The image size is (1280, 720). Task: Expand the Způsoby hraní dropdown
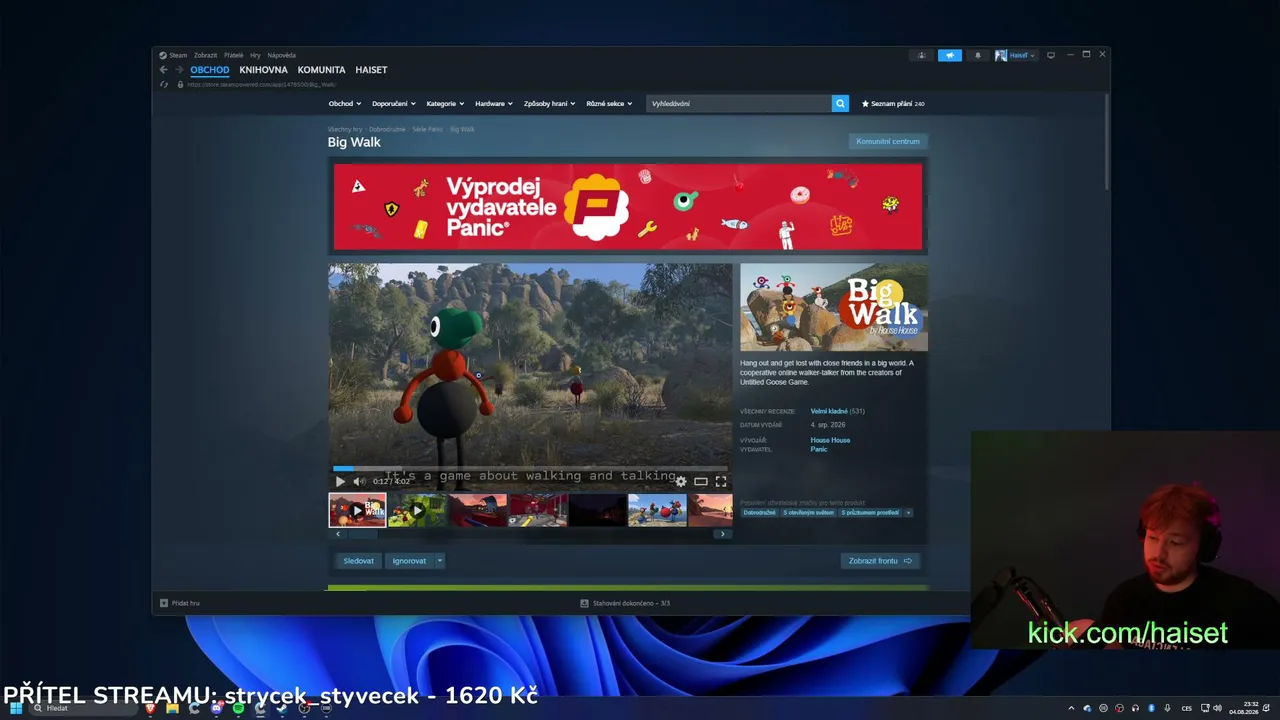click(549, 103)
